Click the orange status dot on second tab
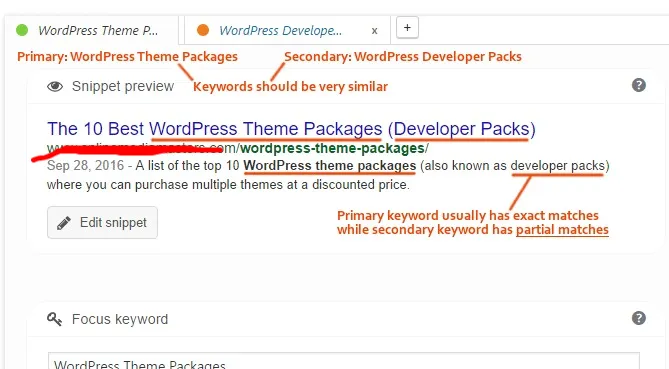Image resolution: width=669 pixels, height=369 pixels. [x=203, y=30]
